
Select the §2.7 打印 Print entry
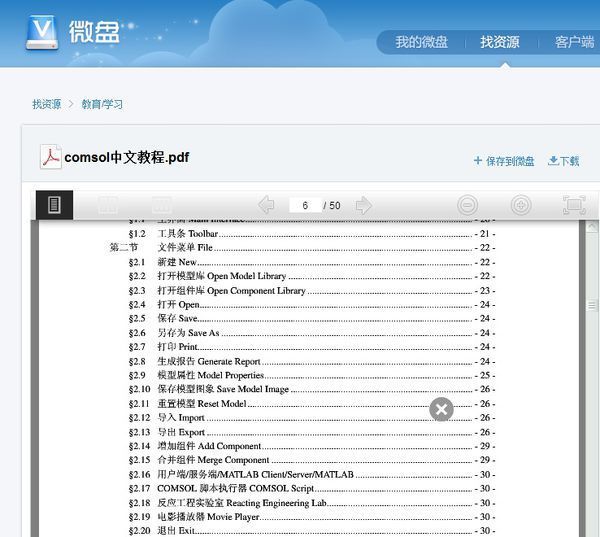click(312, 347)
